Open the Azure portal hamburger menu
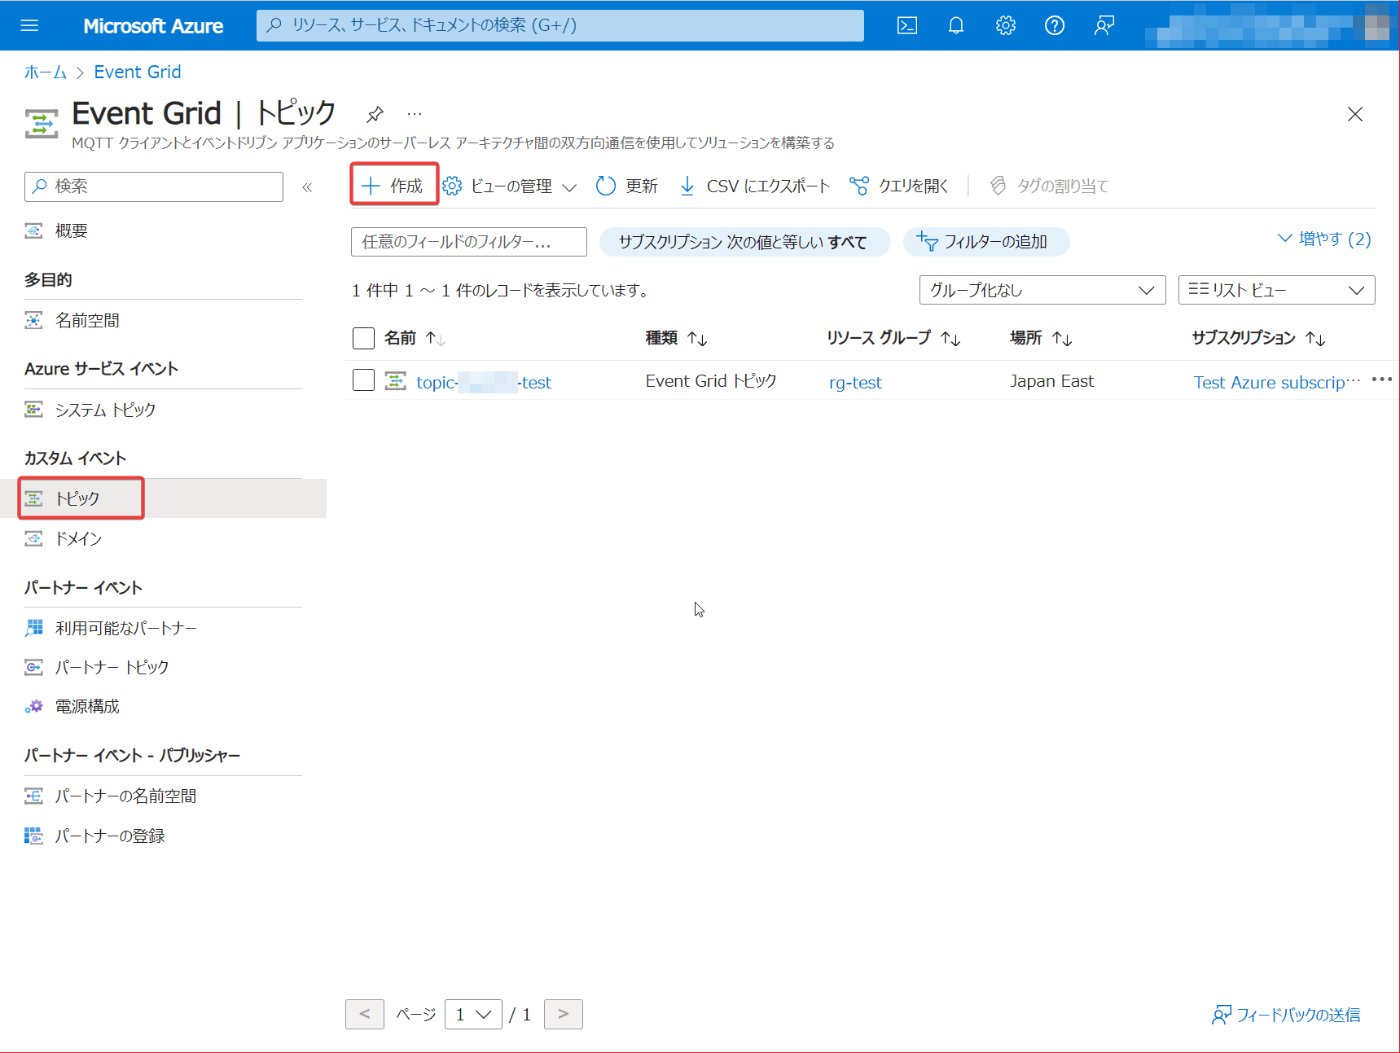Image resolution: width=1400 pixels, height=1053 pixels. coord(29,26)
